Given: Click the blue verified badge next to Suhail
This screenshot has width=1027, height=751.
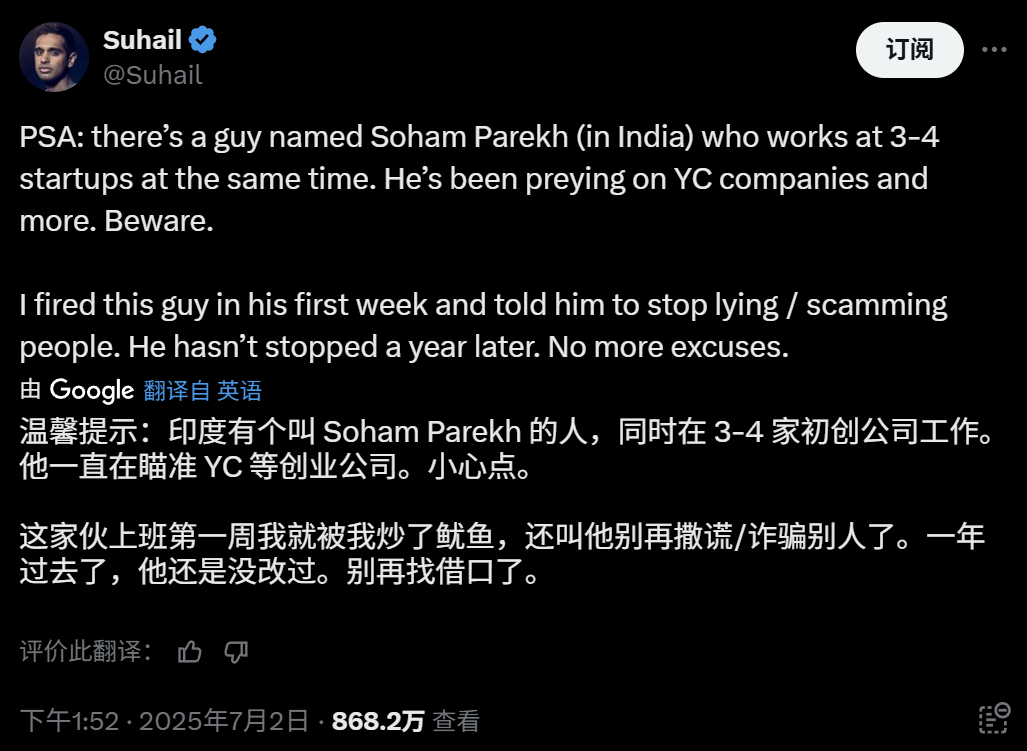Looking at the screenshot, I should [x=204, y=40].
